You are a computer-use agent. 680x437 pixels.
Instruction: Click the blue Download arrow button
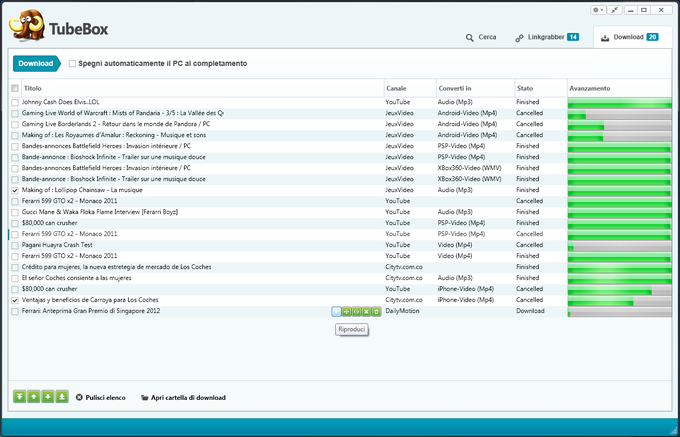tap(36, 63)
